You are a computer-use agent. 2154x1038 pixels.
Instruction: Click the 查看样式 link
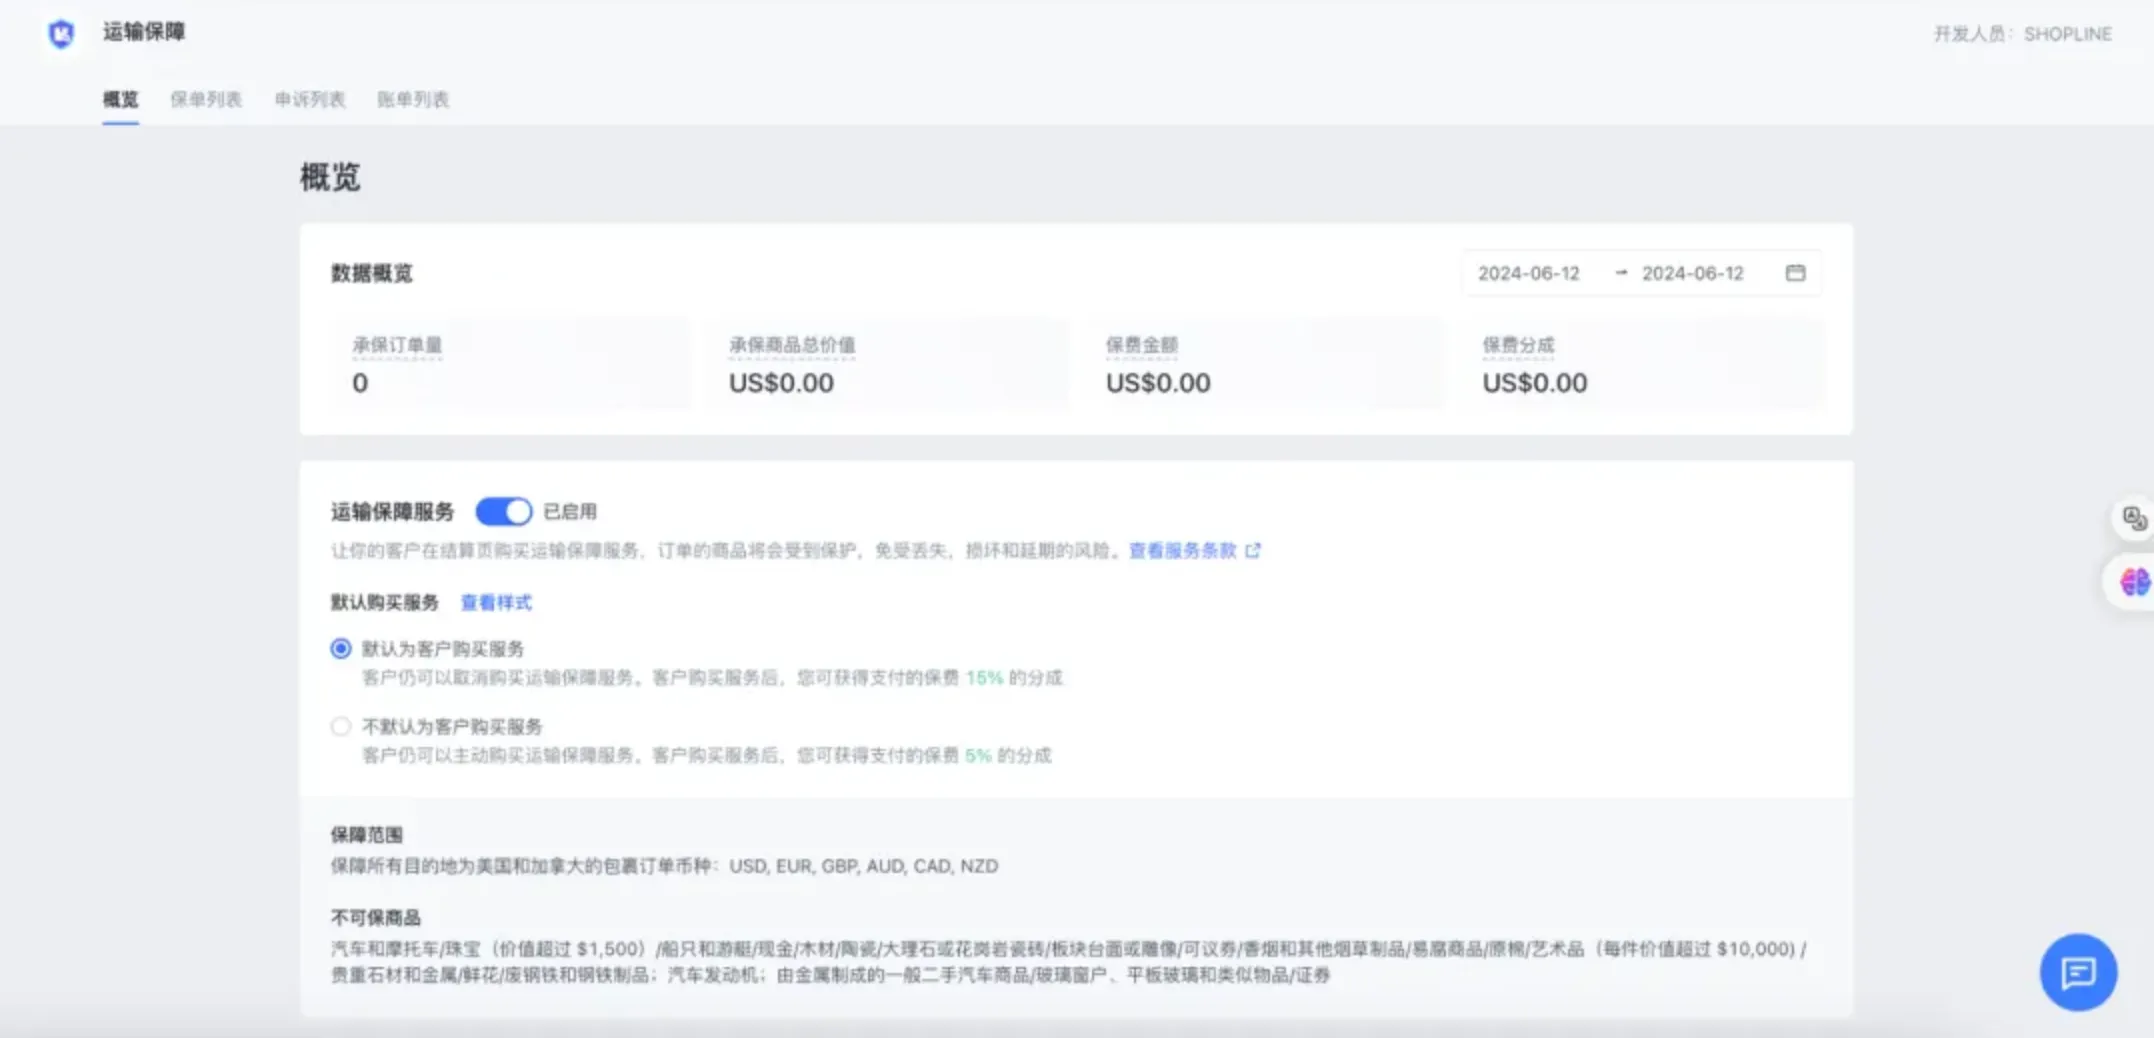(496, 602)
